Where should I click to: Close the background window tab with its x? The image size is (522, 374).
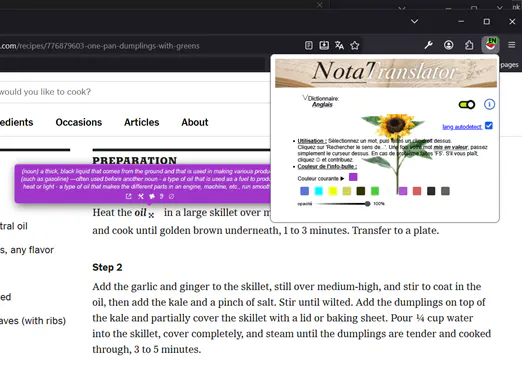pos(319,4)
